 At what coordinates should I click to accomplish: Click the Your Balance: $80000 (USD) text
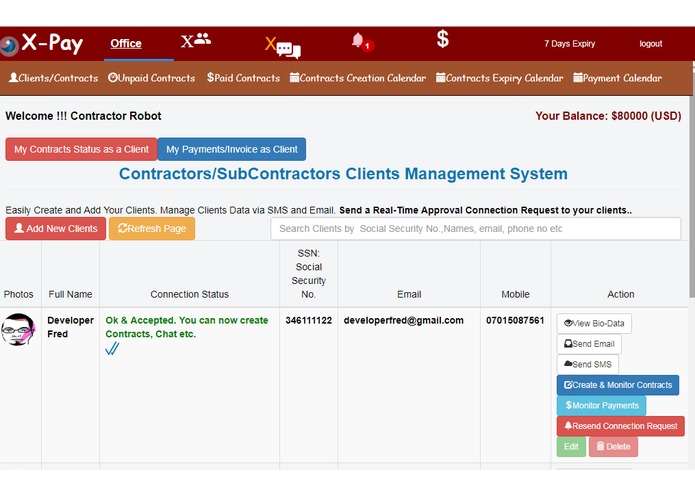coord(608,116)
